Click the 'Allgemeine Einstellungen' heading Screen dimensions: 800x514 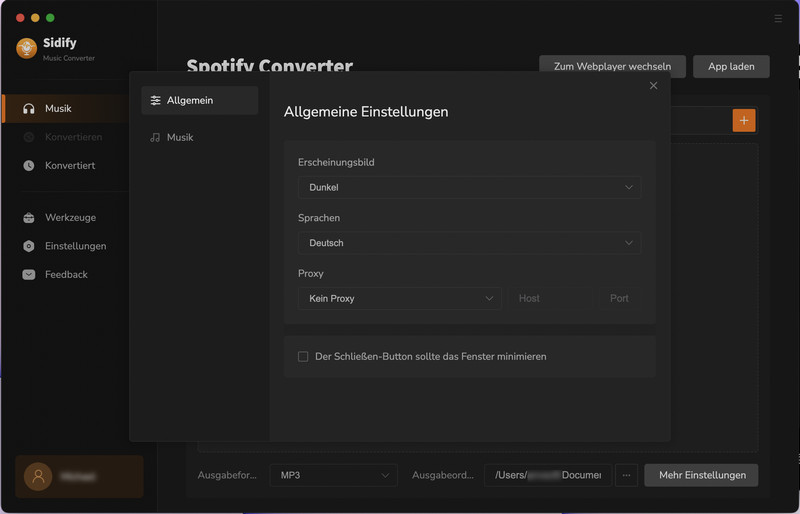[x=366, y=112]
